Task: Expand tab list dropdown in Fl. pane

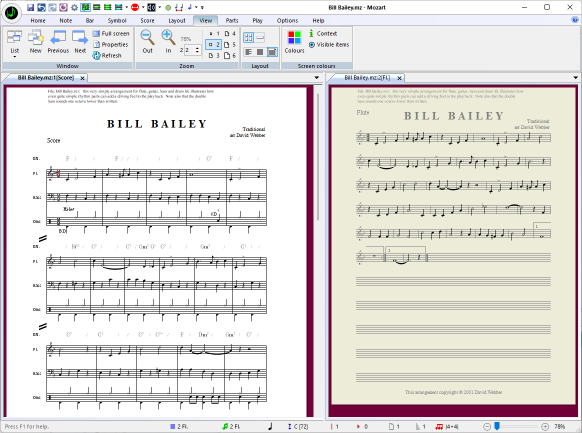Action: pyautogui.click(x=576, y=78)
